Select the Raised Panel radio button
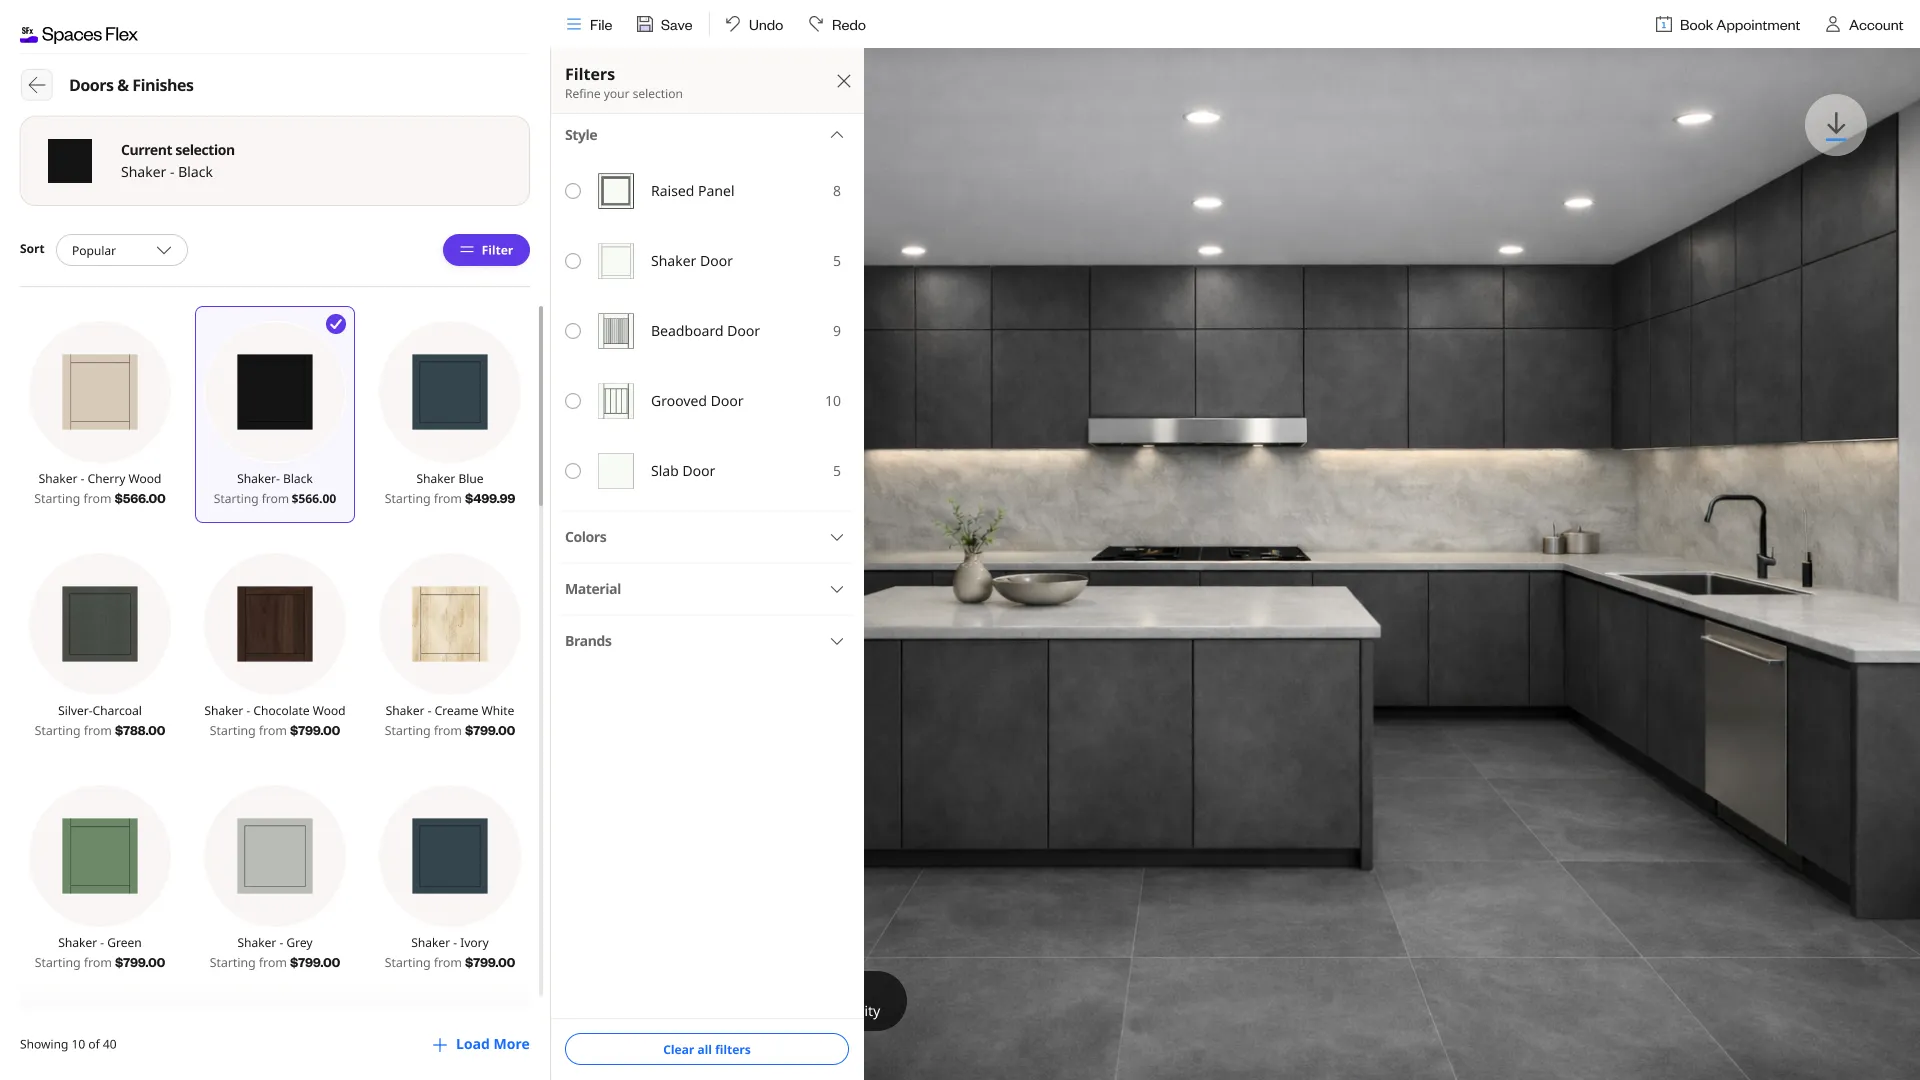This screenshot has width=1920, height=1080. tap(573, 191)
